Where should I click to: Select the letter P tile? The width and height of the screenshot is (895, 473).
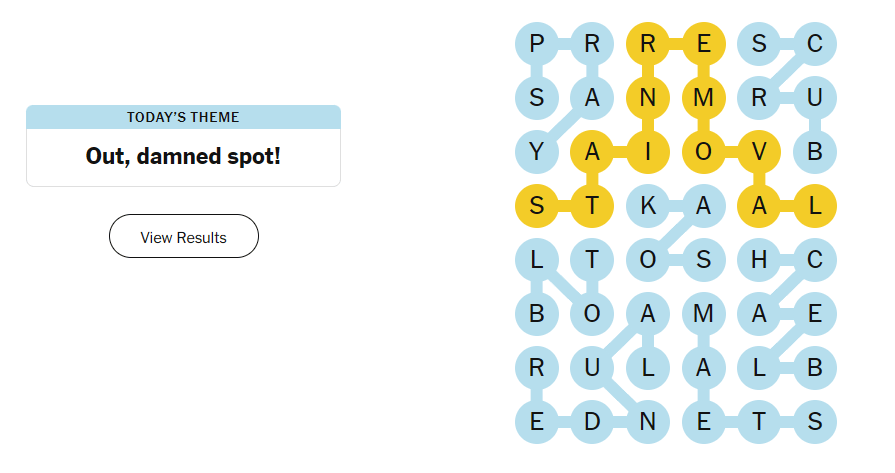point(536,44)
